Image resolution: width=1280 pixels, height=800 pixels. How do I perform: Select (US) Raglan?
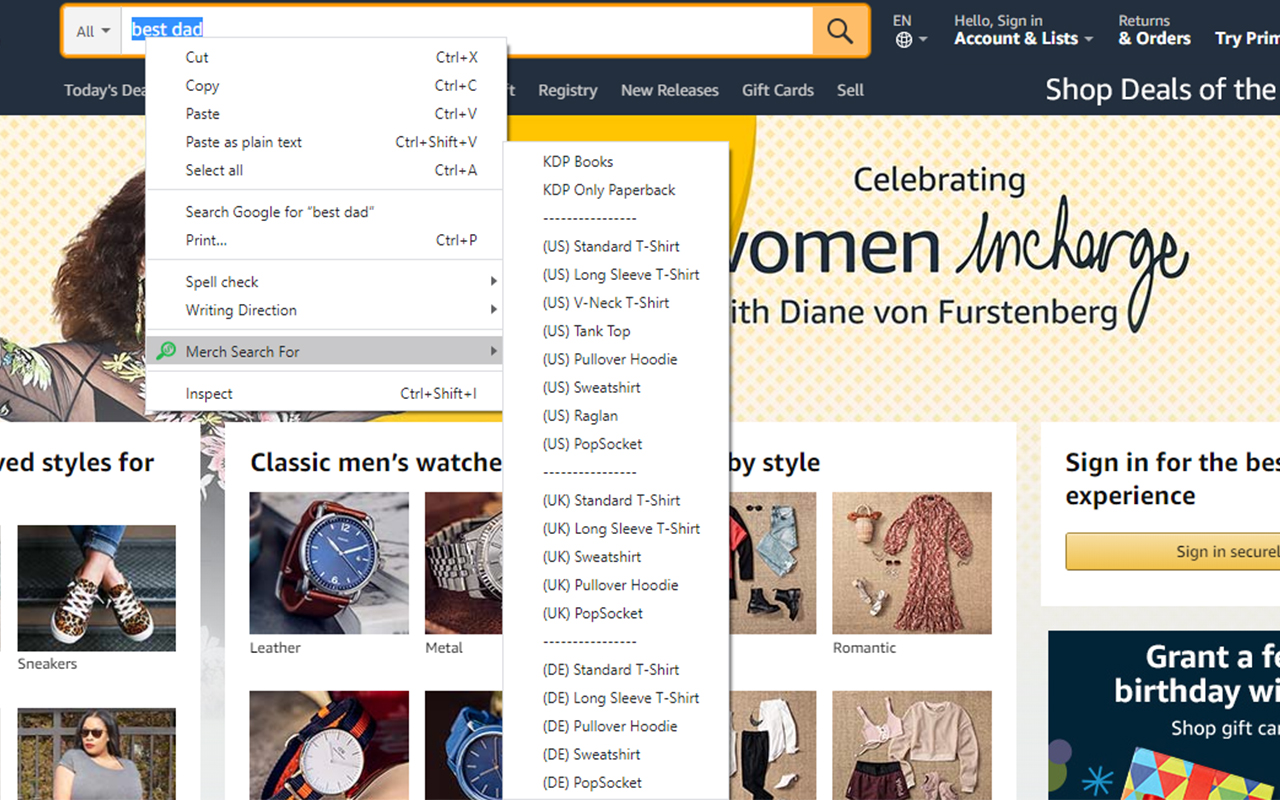tap(616, 415)
